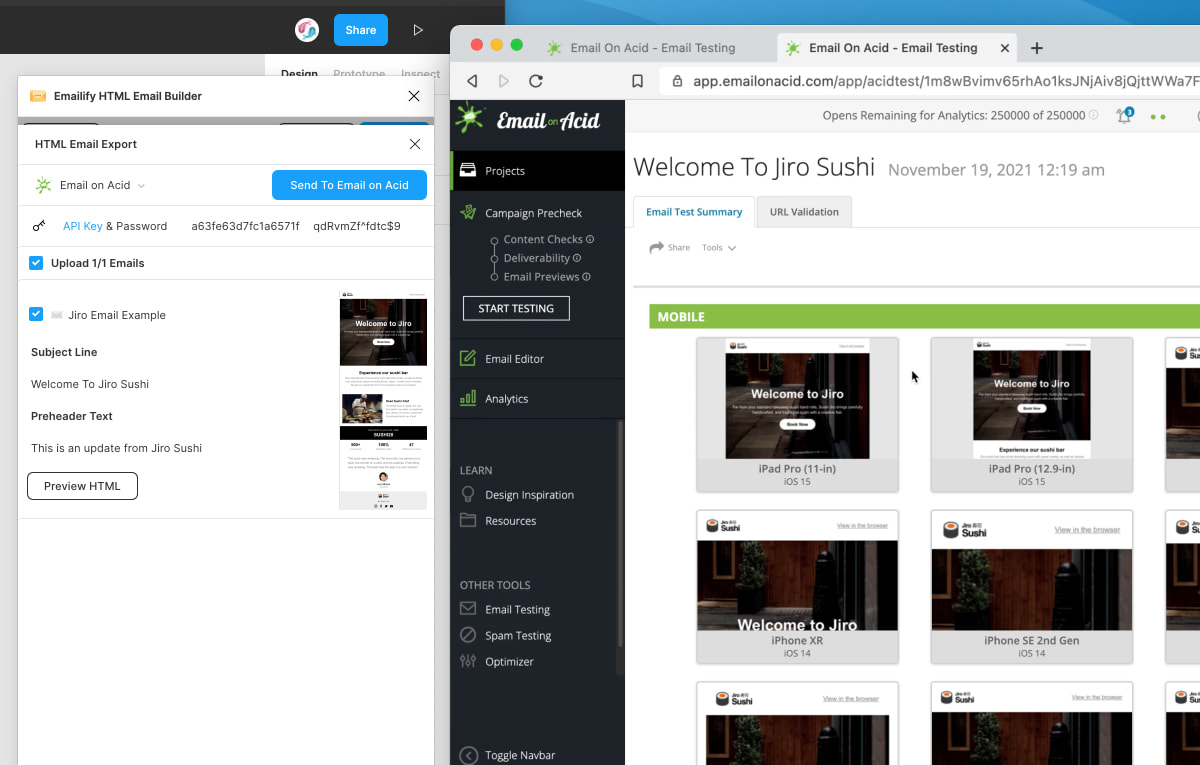Click the notifications bell icon
Screen dimensions: 1200x765
click(1124, 115)
